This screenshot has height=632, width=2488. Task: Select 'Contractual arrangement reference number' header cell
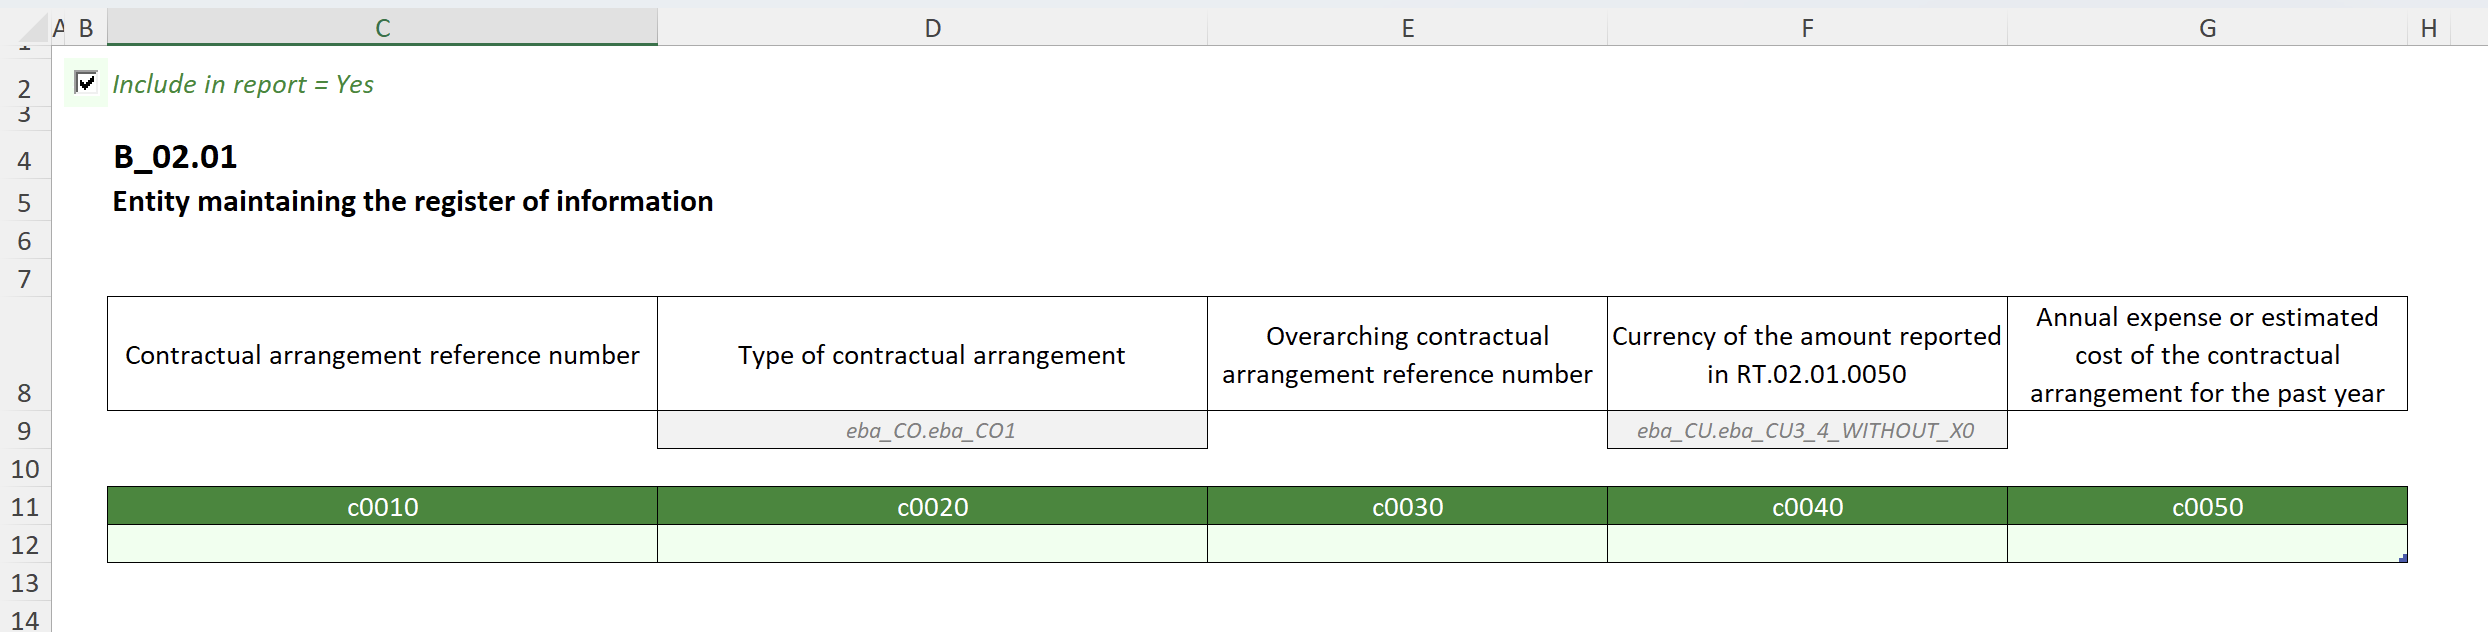point(382,354)
